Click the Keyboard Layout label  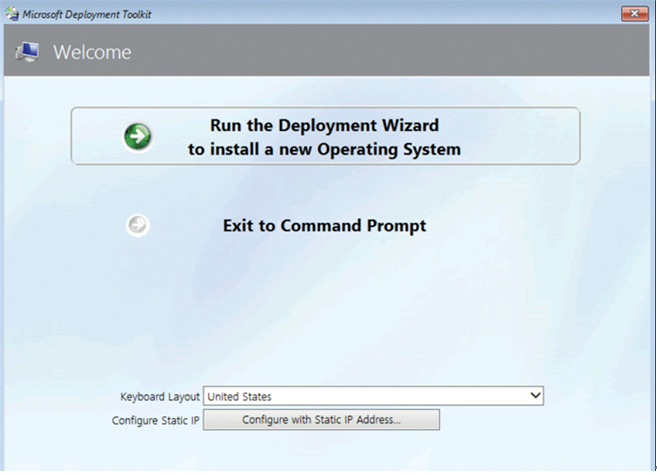160,397
